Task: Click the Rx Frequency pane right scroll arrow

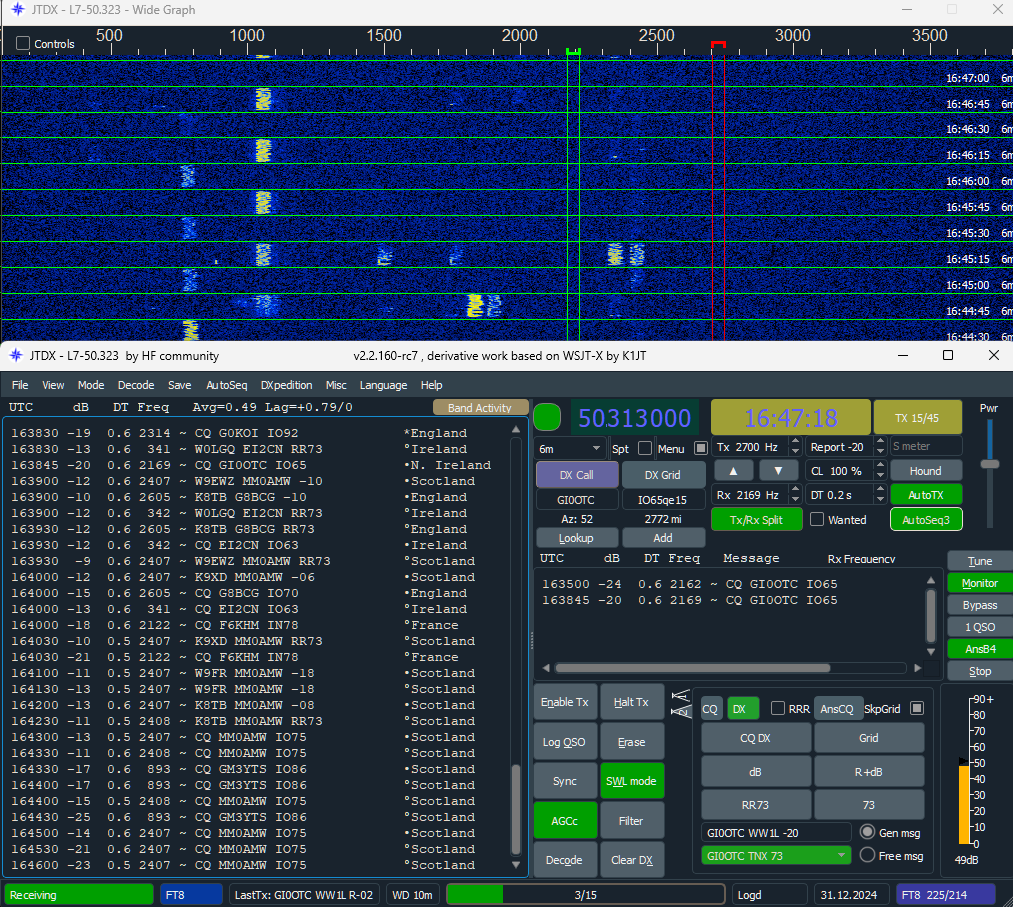Action: click(x=917, y=668)
